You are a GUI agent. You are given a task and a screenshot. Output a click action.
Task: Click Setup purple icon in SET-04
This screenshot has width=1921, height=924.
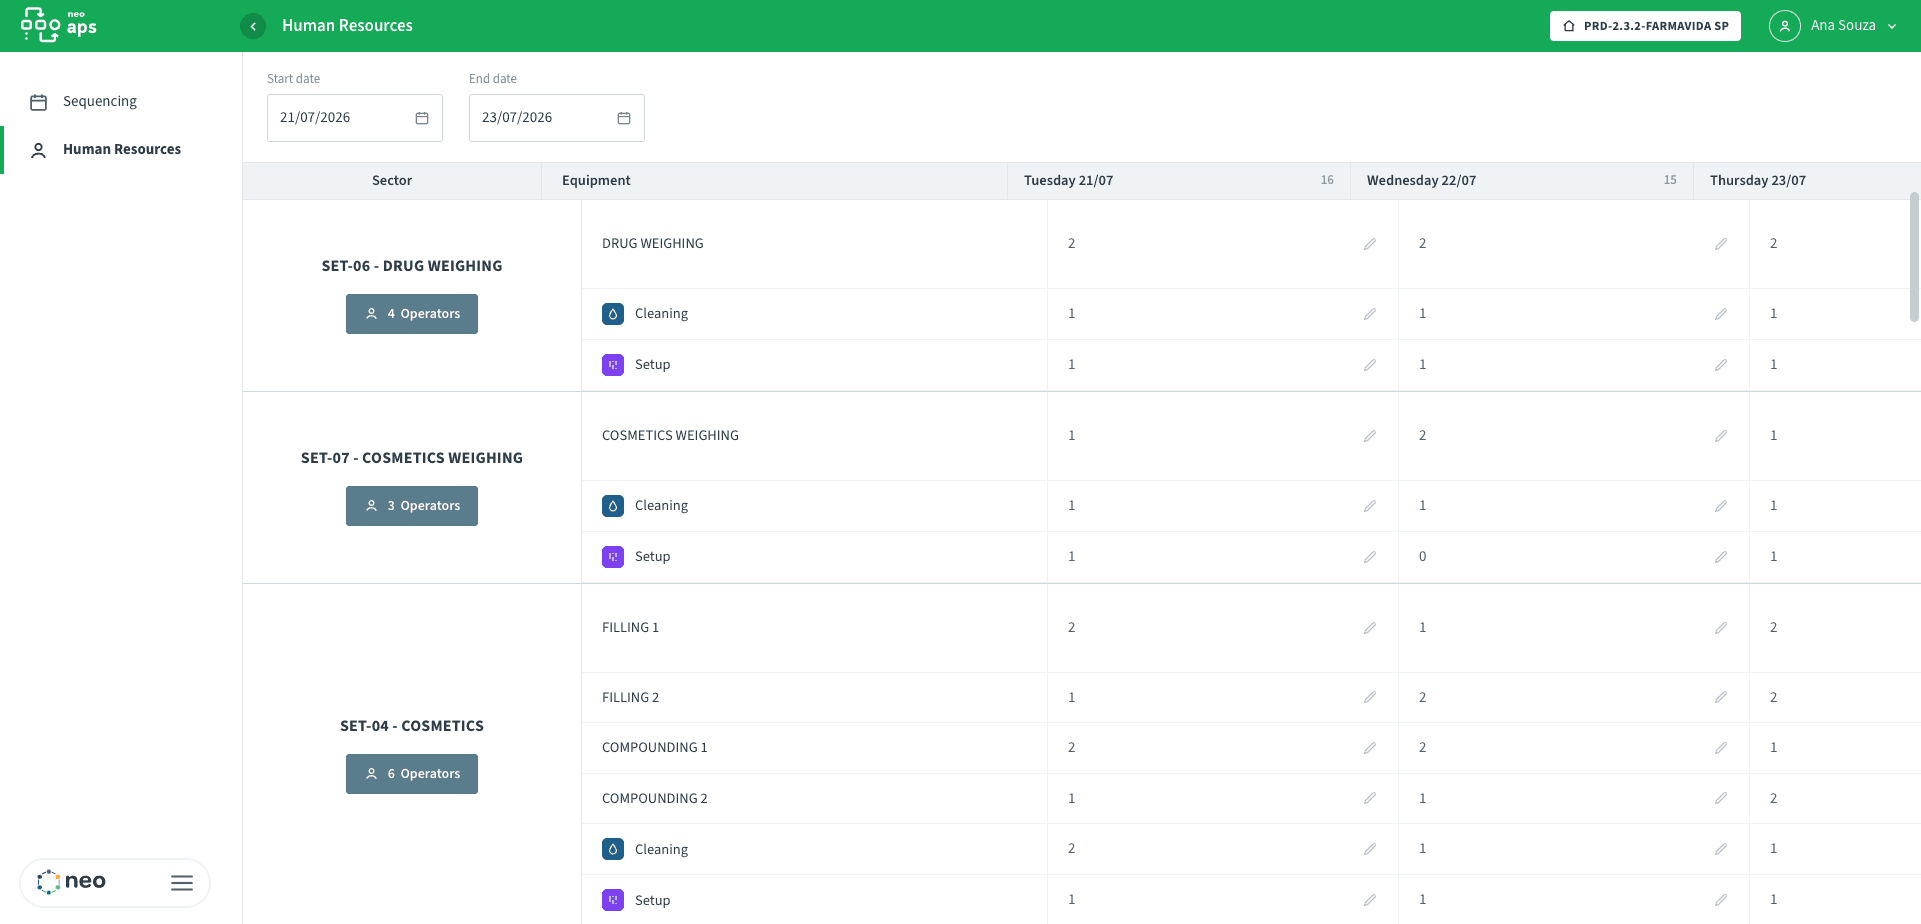click(613, 900)
